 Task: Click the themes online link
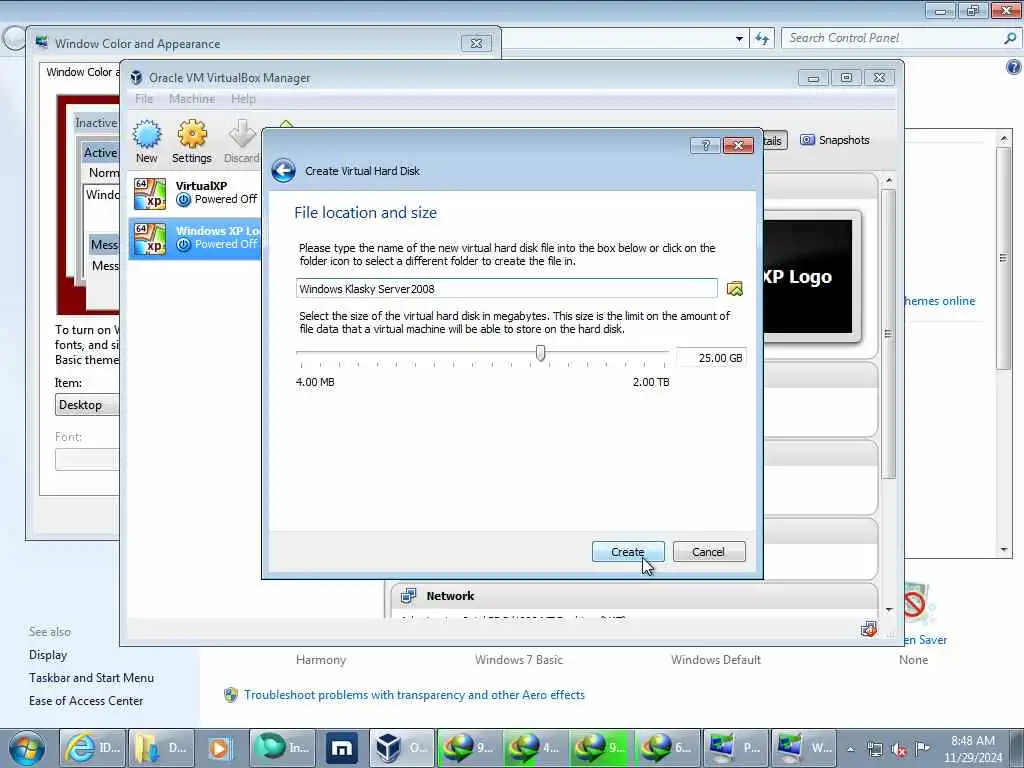coord(940,301)
